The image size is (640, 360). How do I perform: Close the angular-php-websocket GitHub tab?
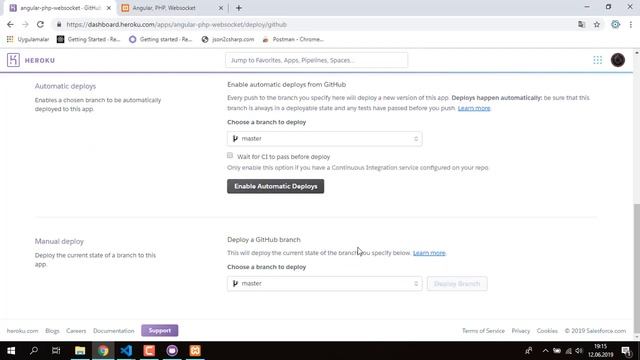(x=109, y=8)
